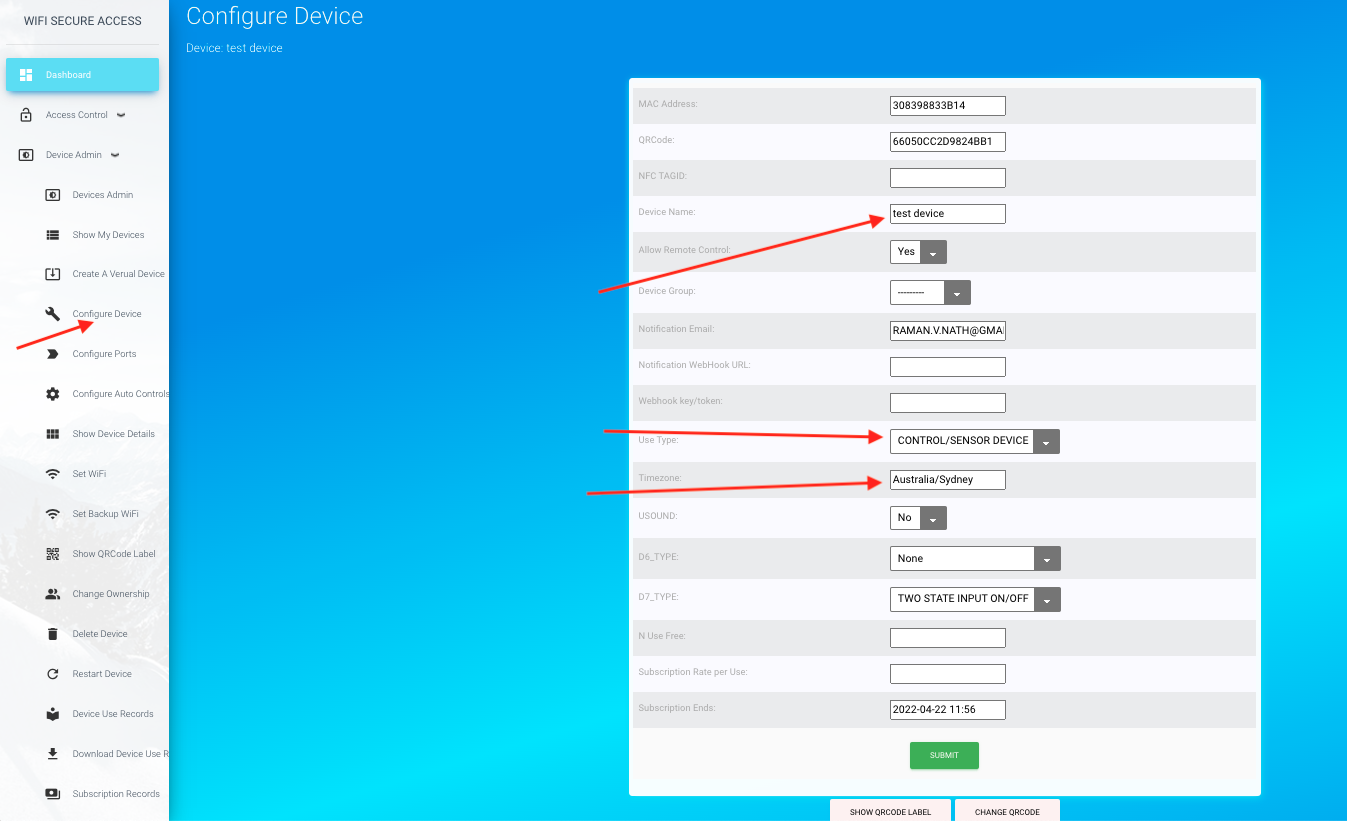The width and height of the screenshot is (1347, 821).
Task: Open Restart Device menu item
Action: (102, 674)
